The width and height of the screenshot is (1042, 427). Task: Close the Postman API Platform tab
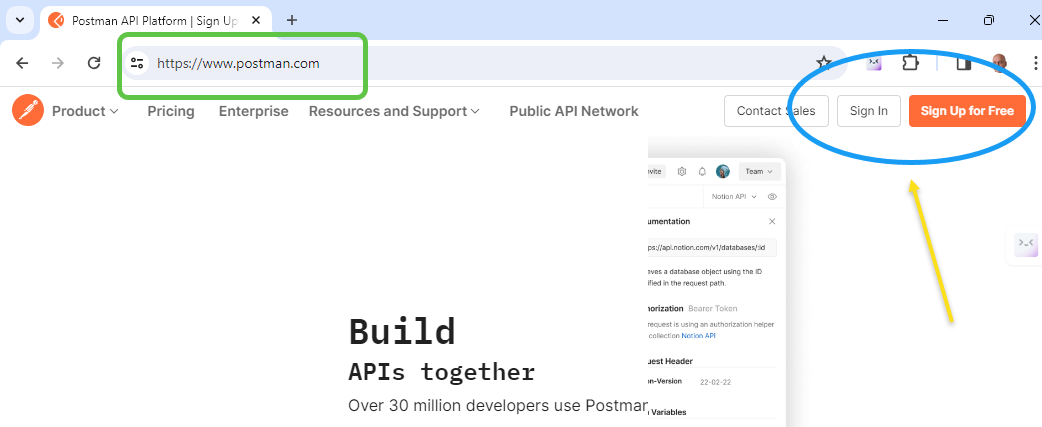pyautogui.click(x=256, y=21)
